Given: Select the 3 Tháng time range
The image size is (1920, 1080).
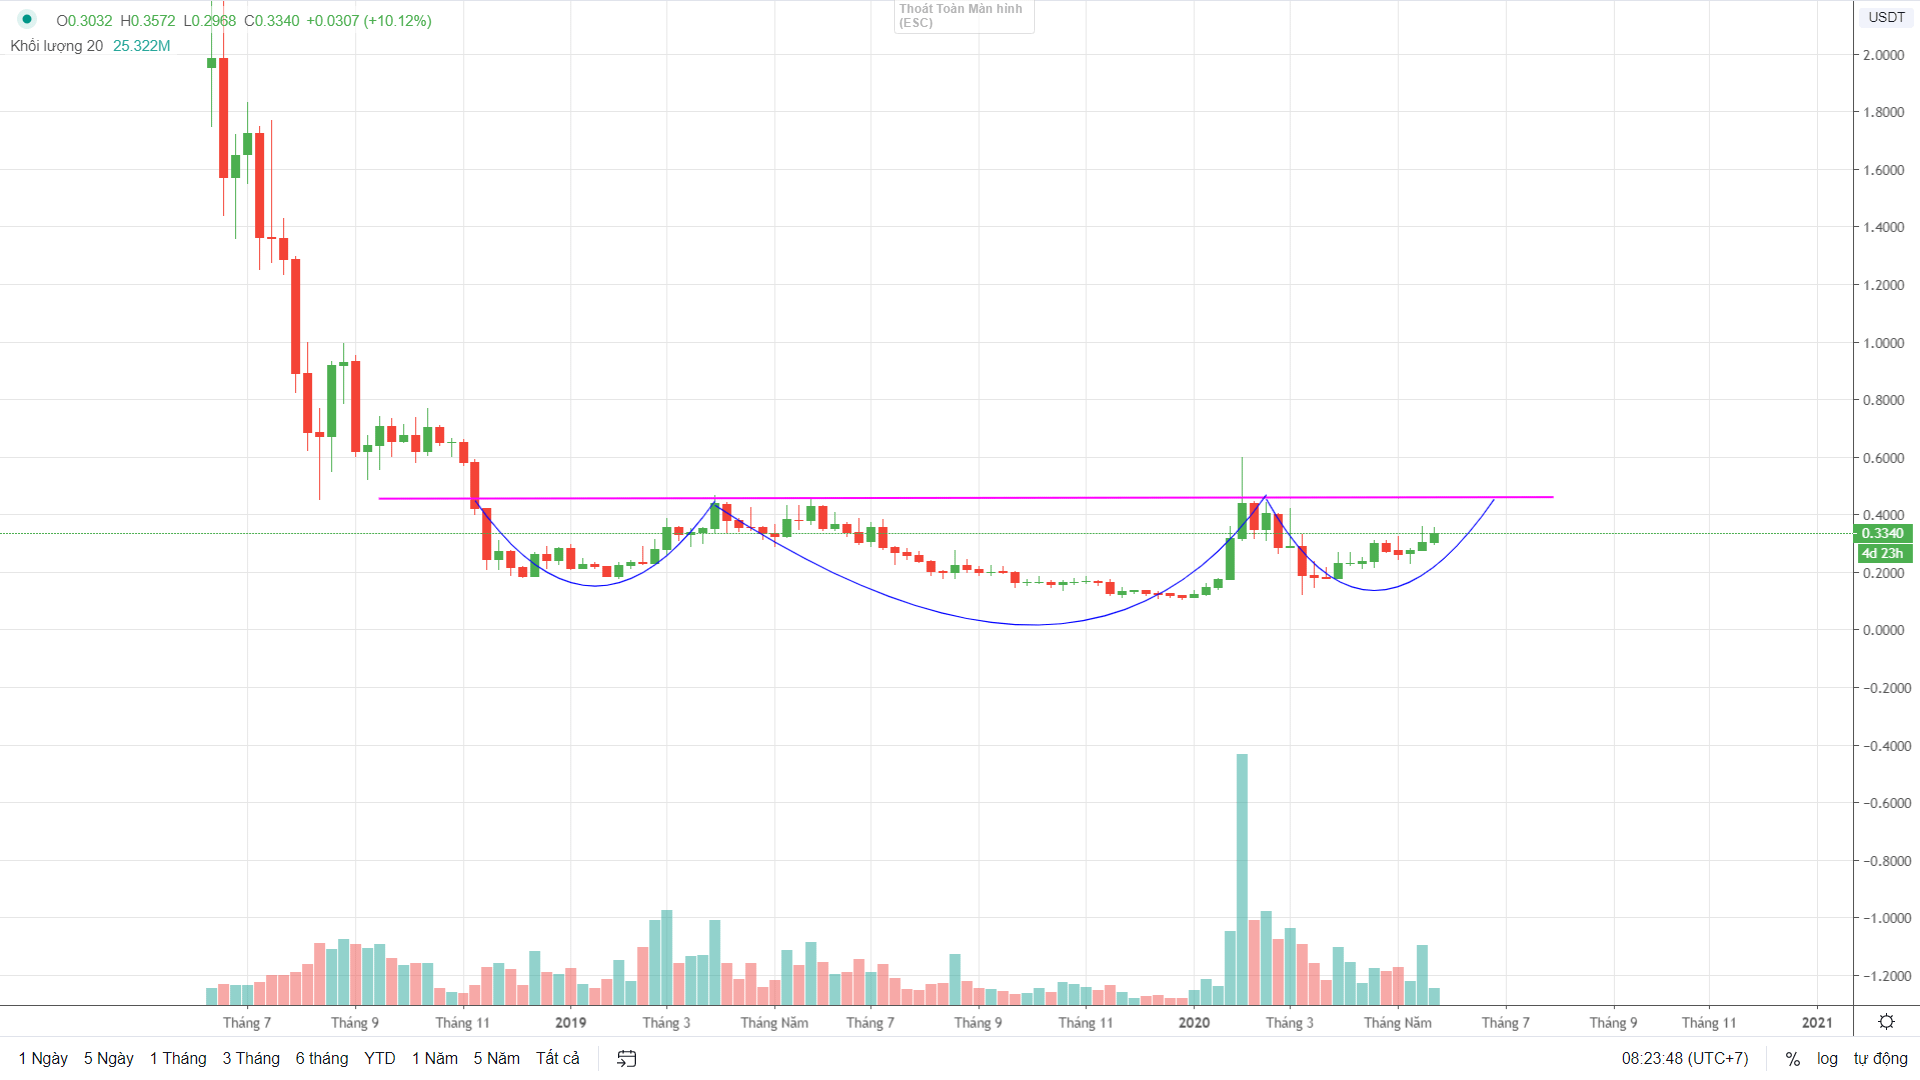Looking at the screenshot, I should point(251,1058).
